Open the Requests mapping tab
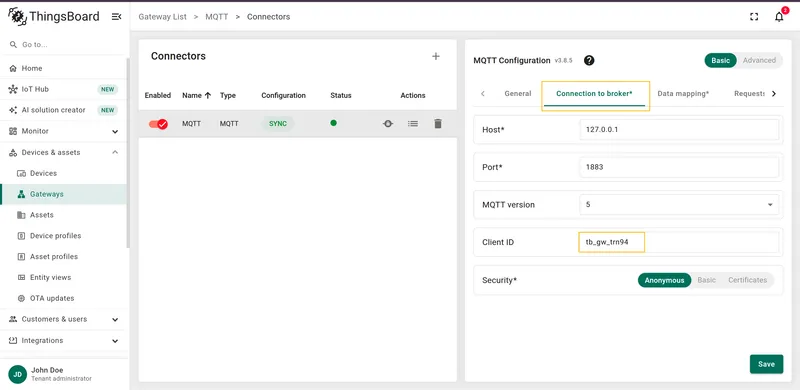The height and width of the screenshot is (390, 800). (749, 93)
